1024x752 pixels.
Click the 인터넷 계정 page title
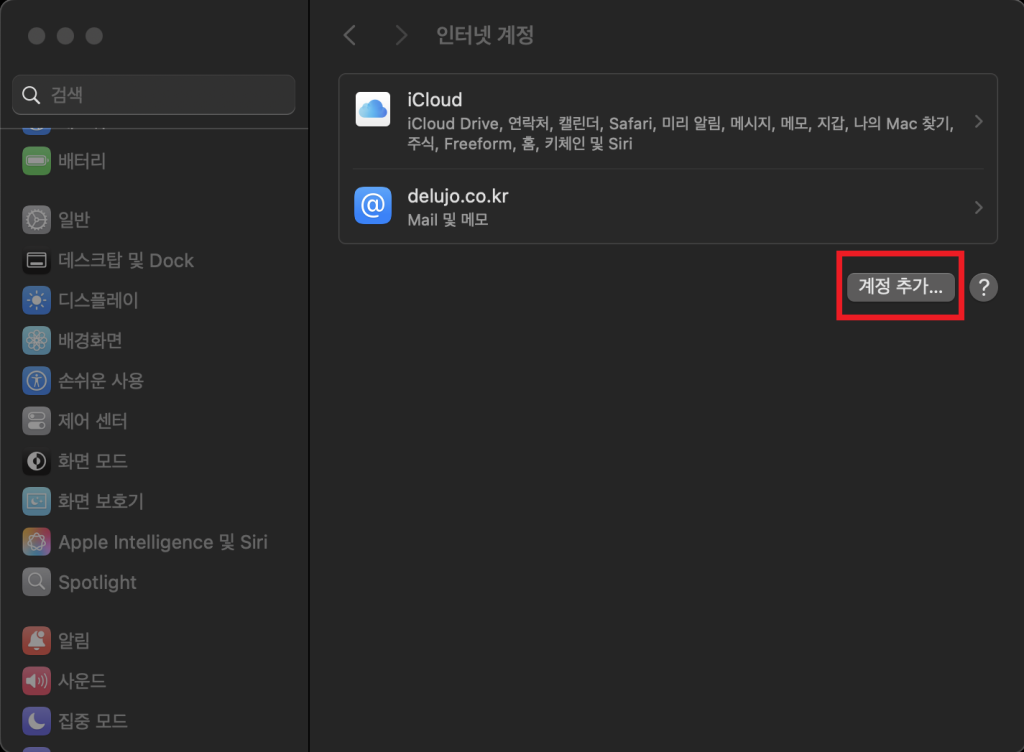coord(485,35)
